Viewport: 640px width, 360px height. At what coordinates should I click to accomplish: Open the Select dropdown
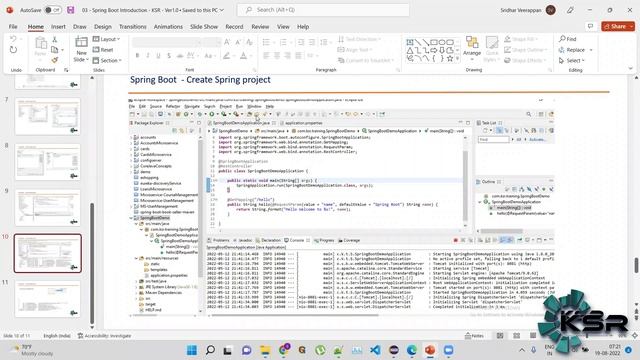[572, 60]
